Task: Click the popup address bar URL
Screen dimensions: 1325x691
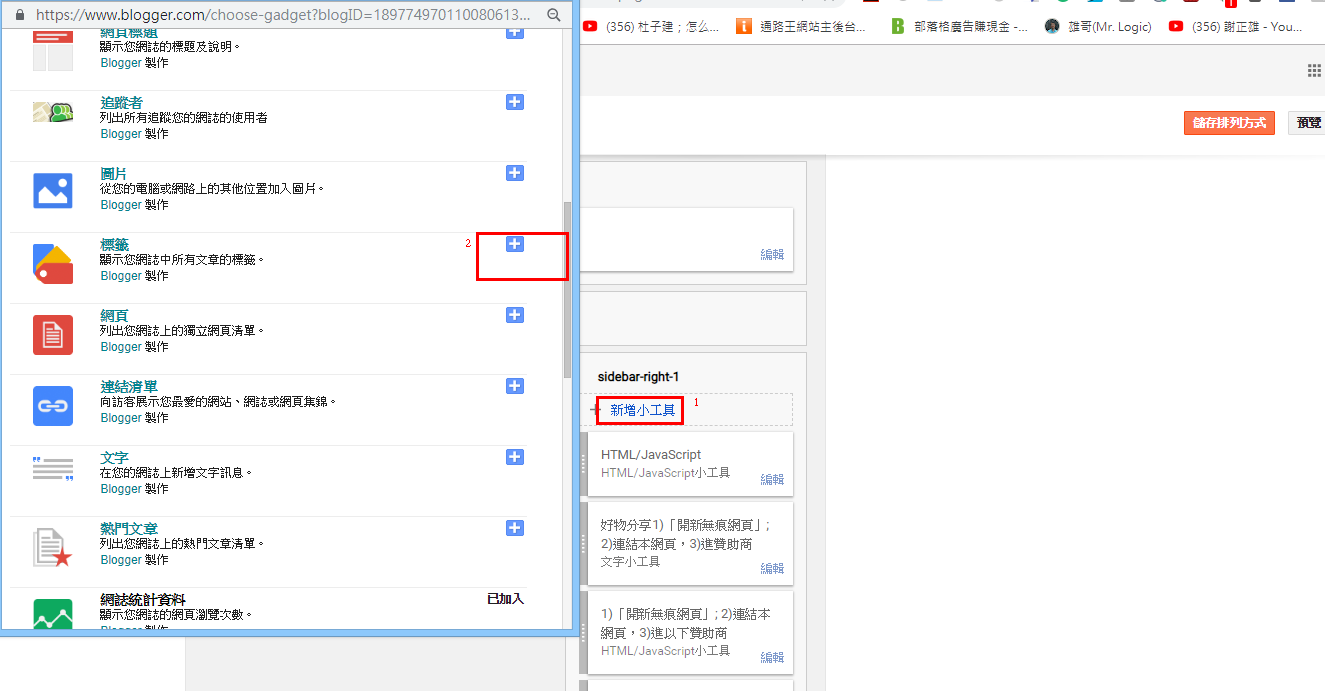Action: tap(285, 16)
